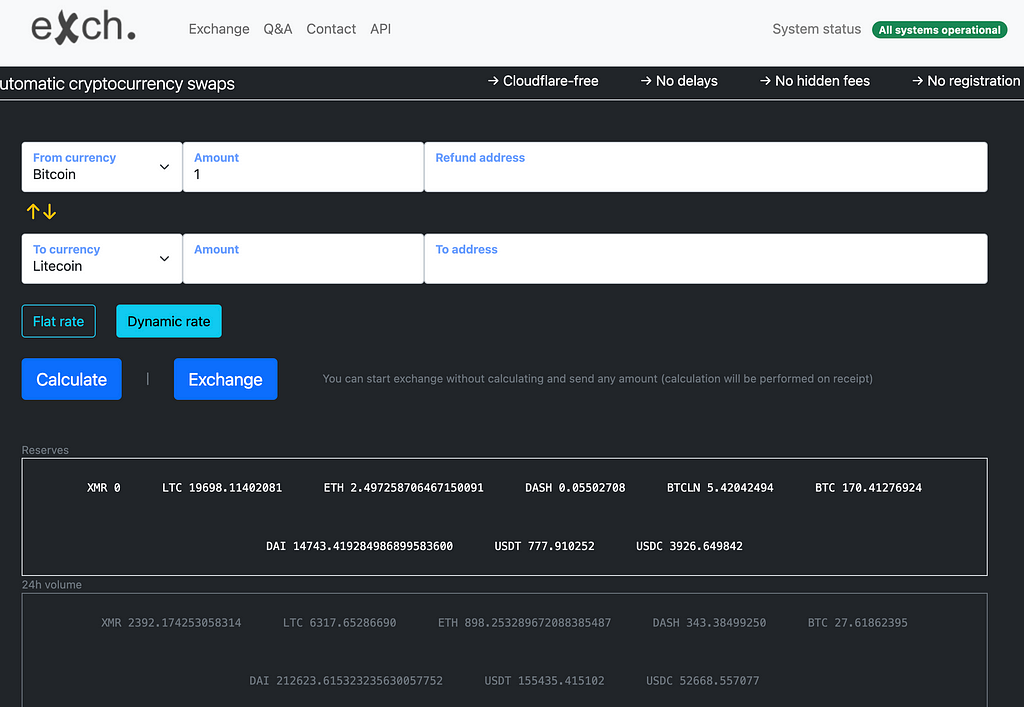The width and height of the screenshot is (1024, 707).
Task: Click the BTC 27.61862395 volume entry
Action: click(857, 623)
